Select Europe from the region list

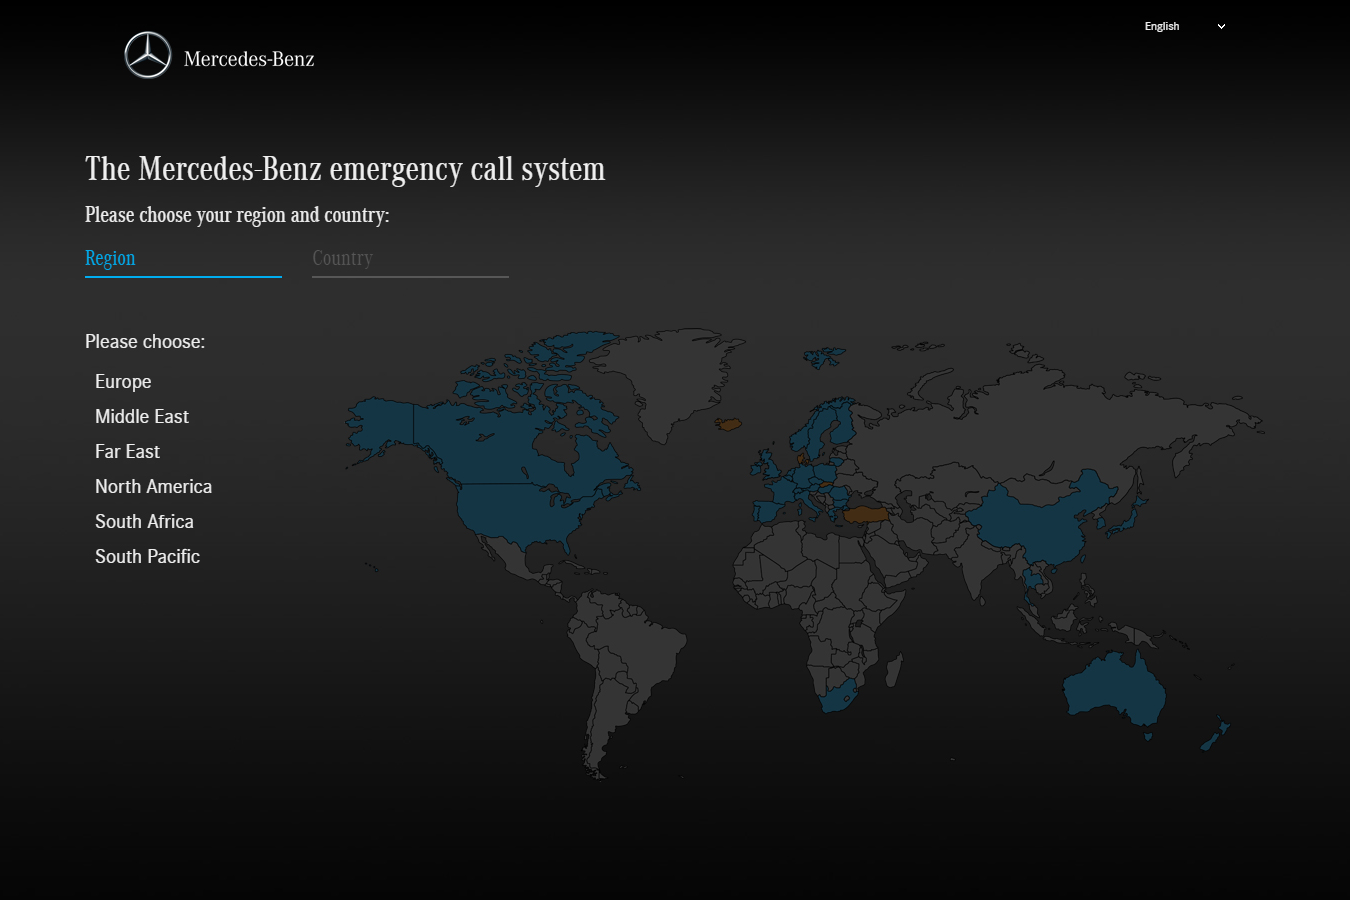pos(123,382)
